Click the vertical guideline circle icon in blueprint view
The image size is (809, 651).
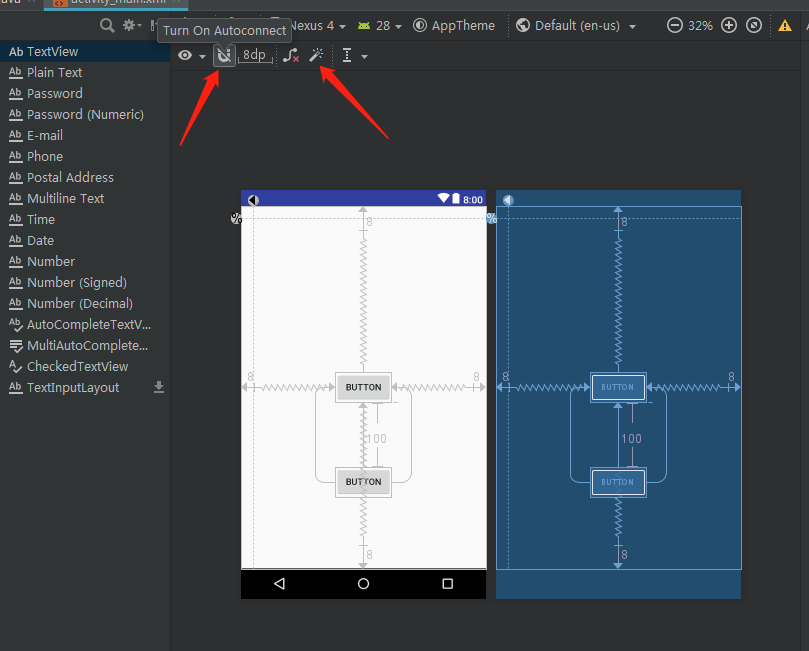point(508,200)
